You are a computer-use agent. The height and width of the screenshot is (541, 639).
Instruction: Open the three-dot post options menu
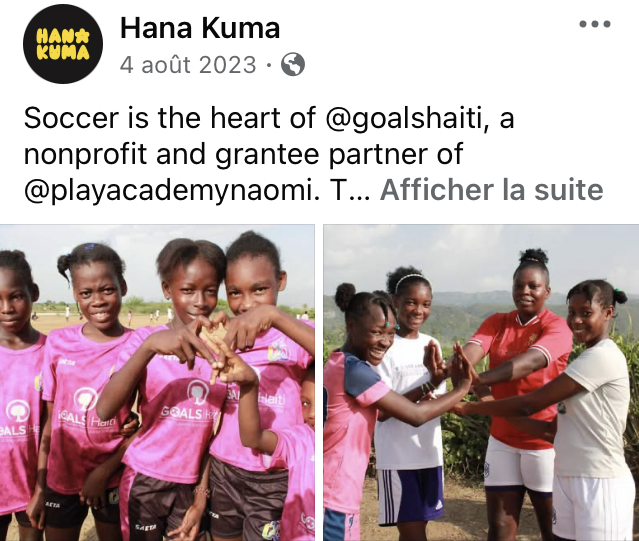point(595,24)
